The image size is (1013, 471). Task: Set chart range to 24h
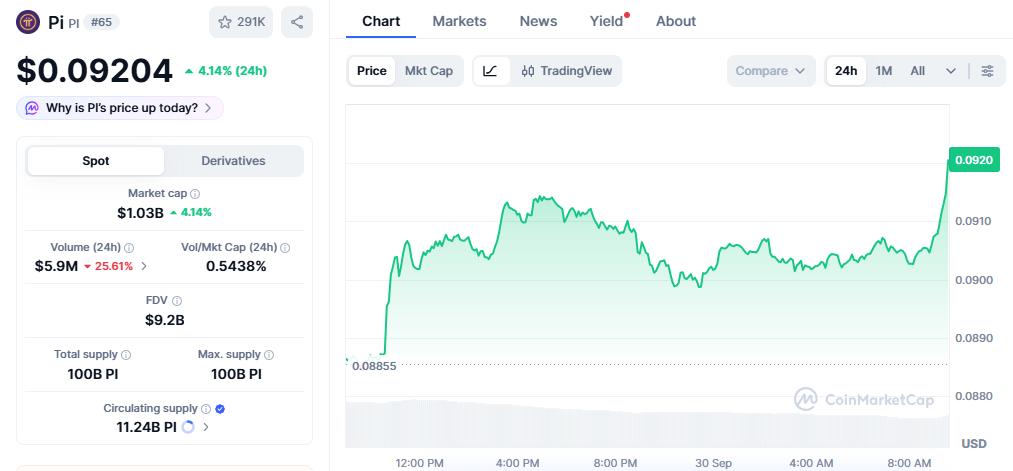(846, 71)
